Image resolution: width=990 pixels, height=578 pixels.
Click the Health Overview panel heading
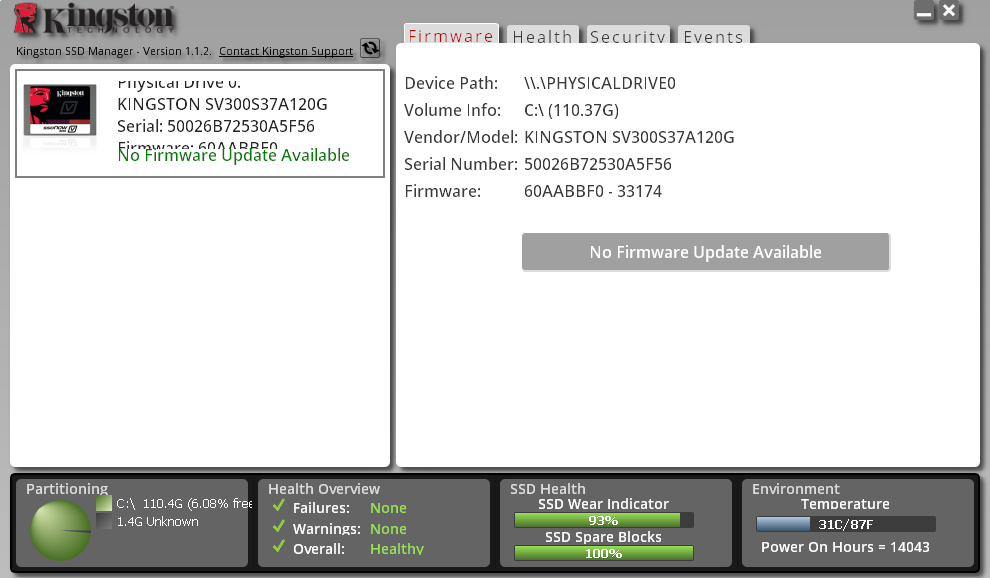click(324, 489)
